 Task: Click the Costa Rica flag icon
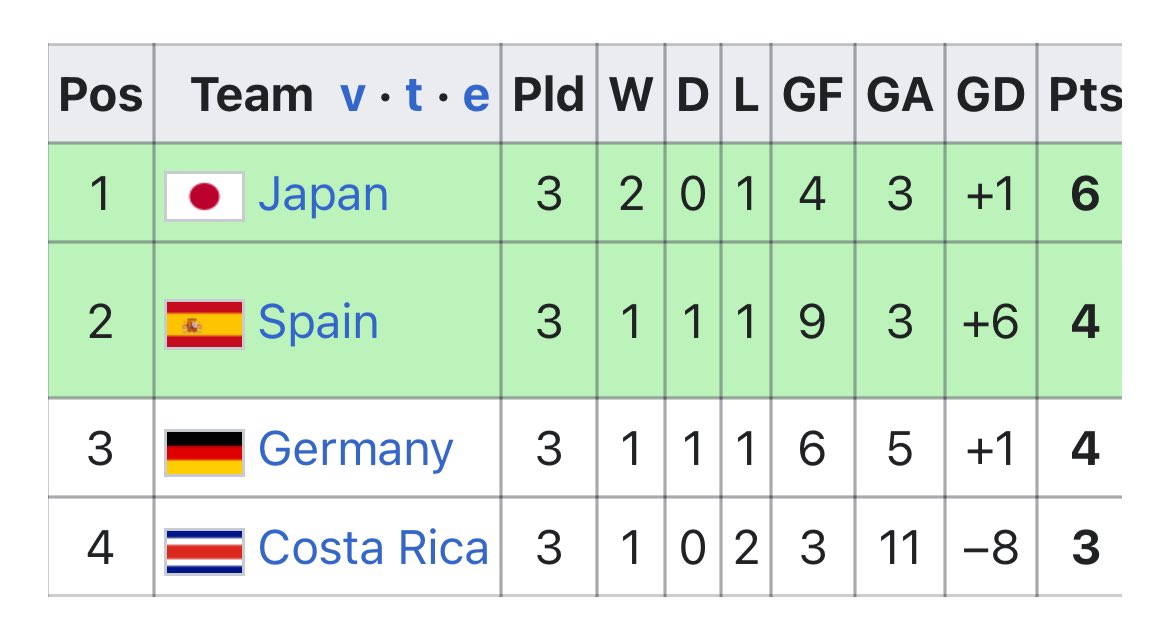click(204, 551)
